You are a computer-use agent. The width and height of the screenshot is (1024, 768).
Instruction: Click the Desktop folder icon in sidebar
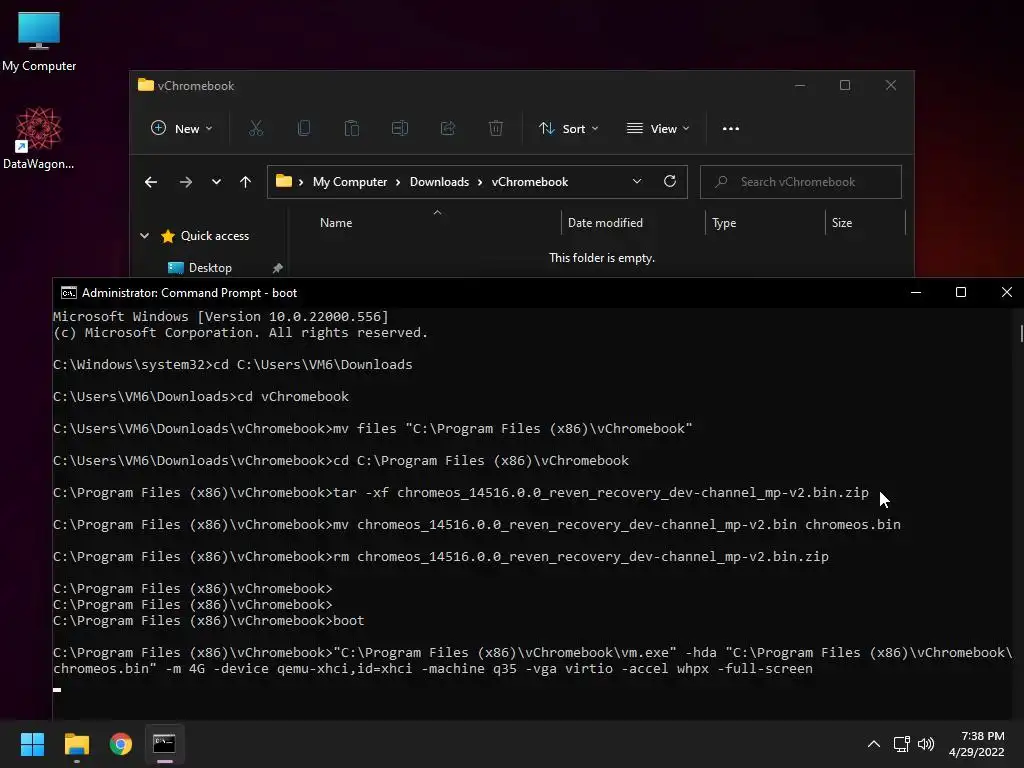pyautogui.click(x=176, y=268)
